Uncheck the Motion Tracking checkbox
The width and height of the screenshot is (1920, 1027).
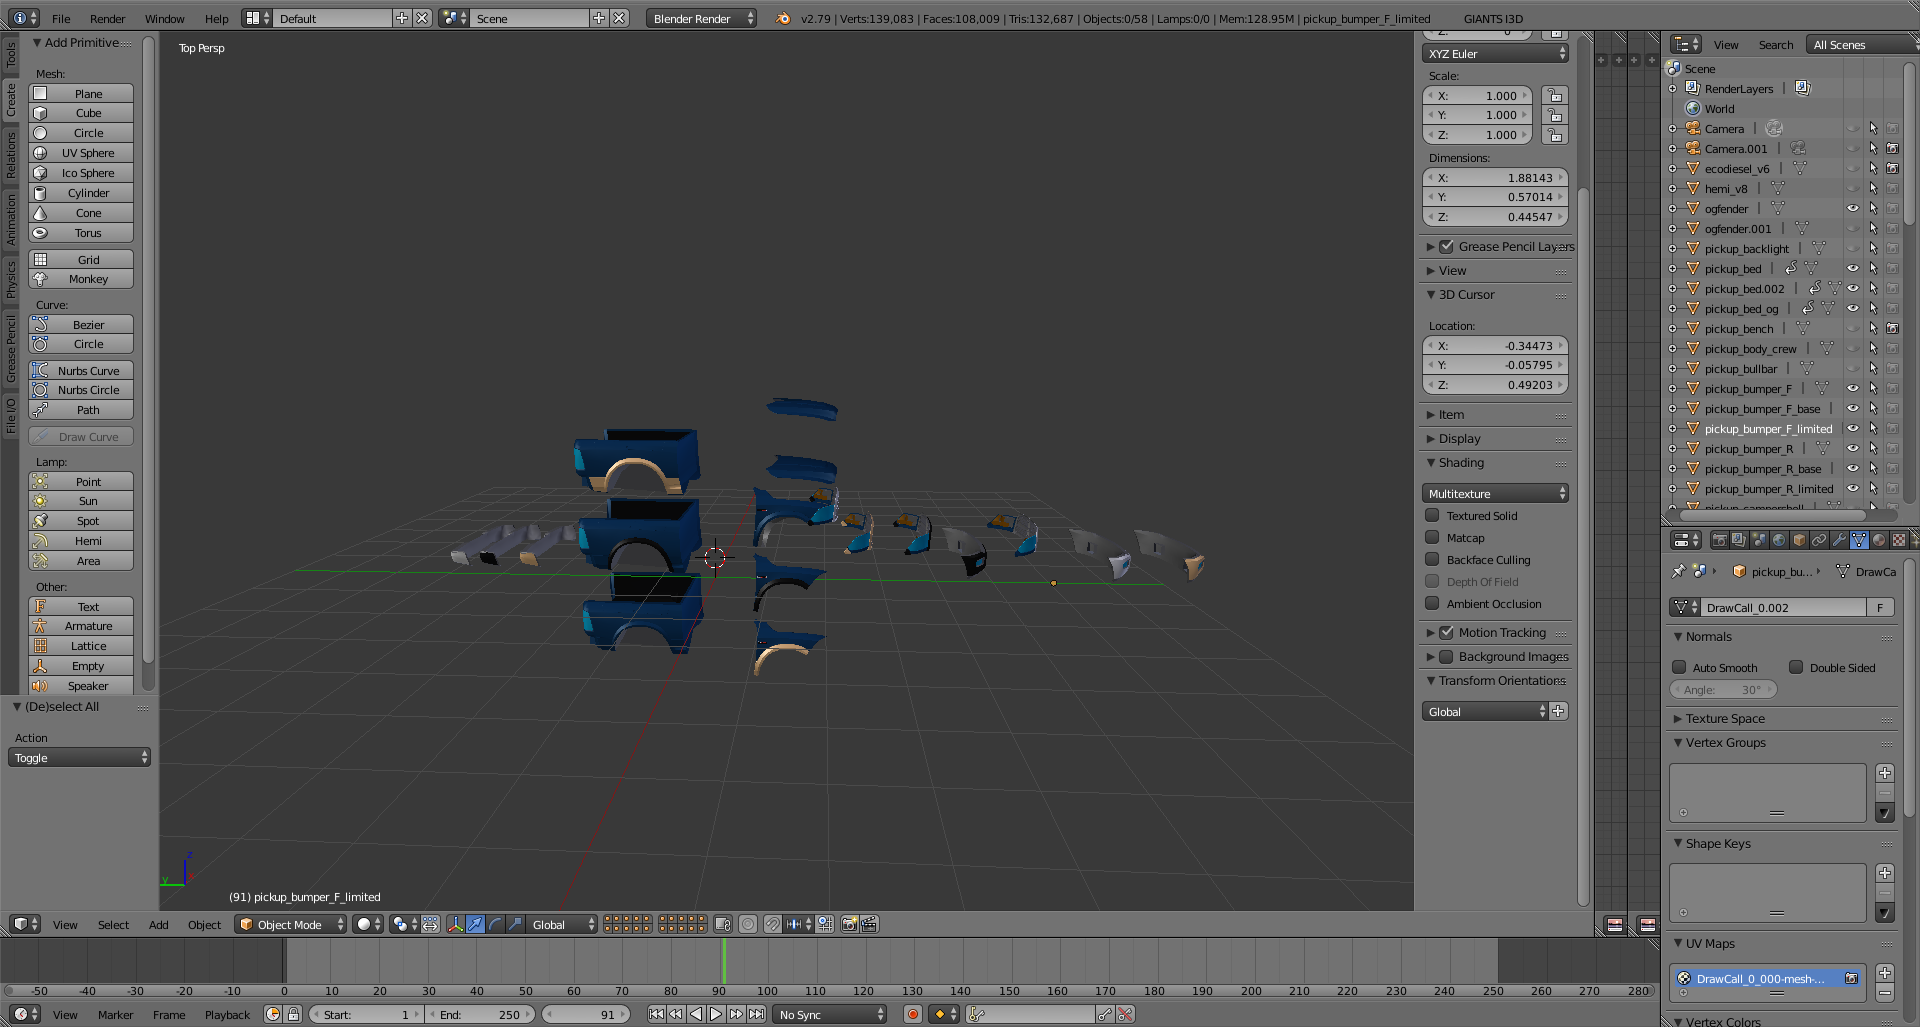[1446, 632]
